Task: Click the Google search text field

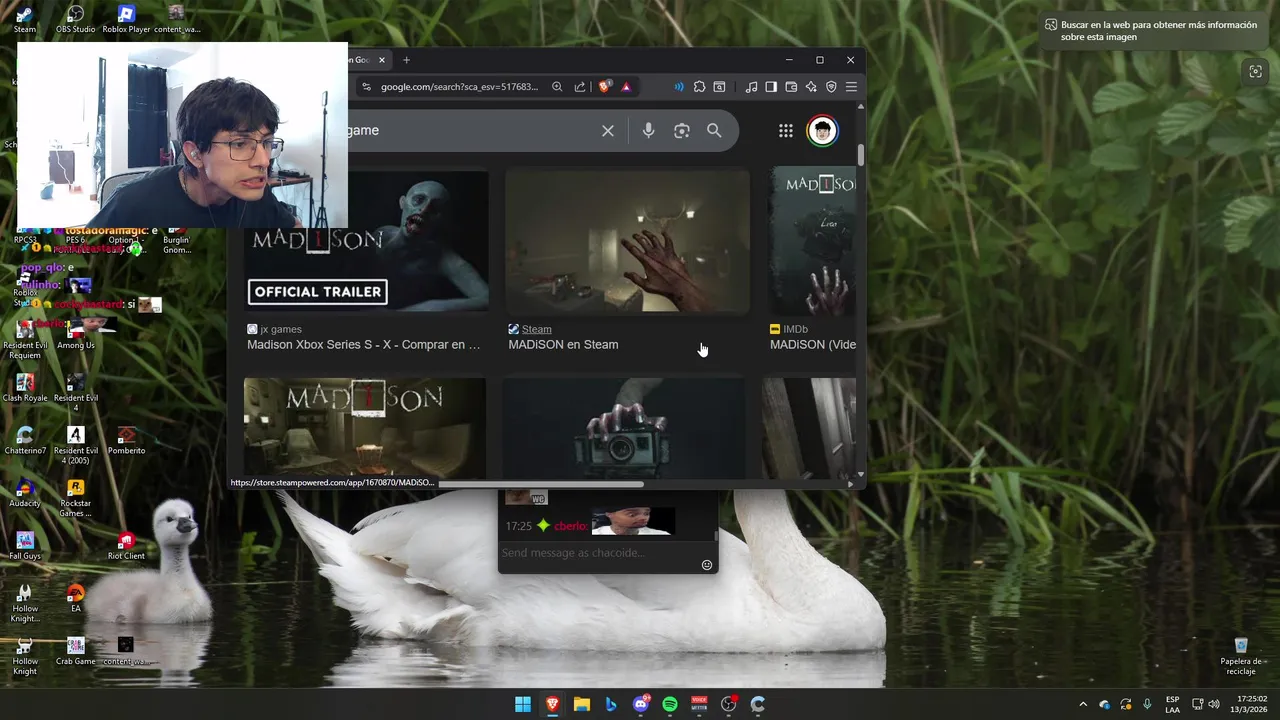Action: [x=470, y=131]
